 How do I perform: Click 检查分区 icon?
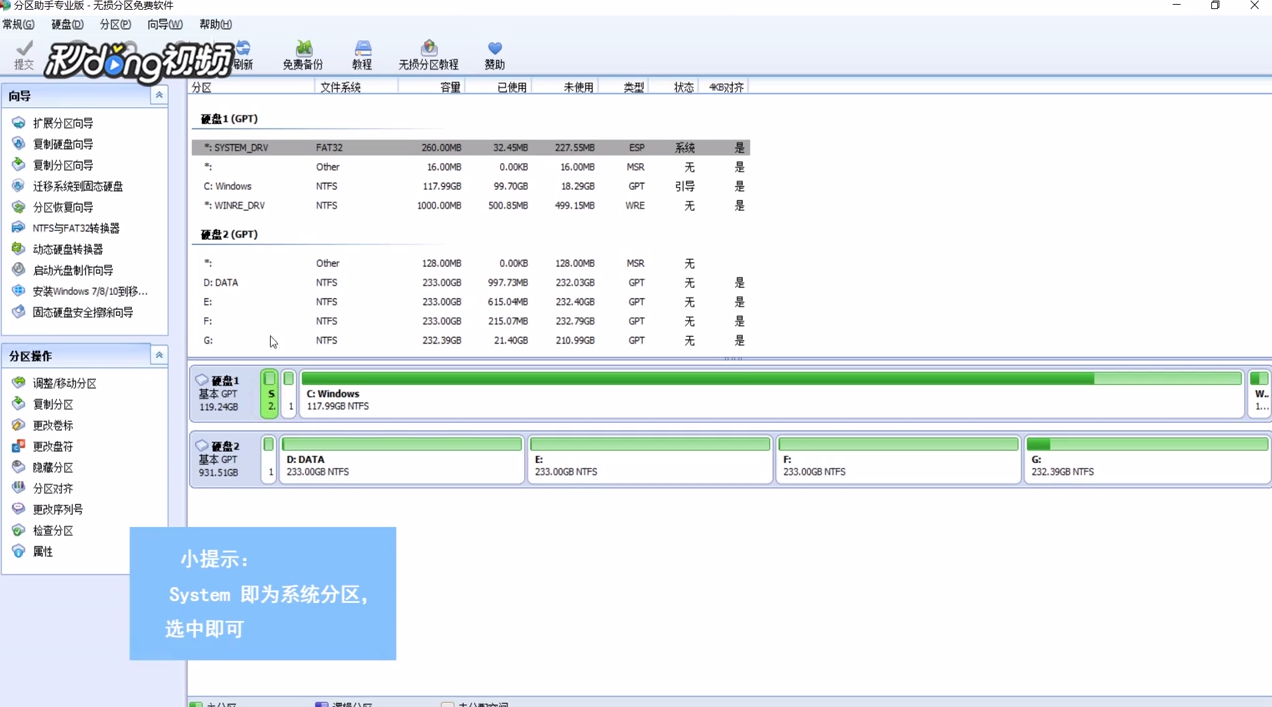coord(18,530)
